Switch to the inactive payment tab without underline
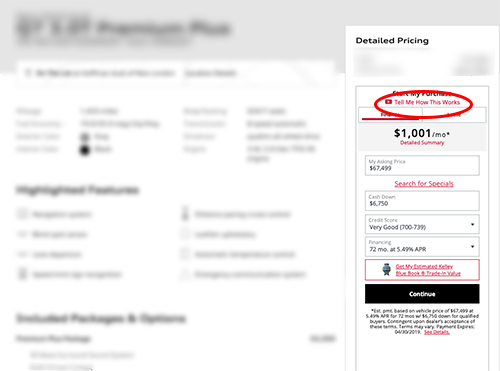This screenshot has width=500, height=371. pos(454,114)
